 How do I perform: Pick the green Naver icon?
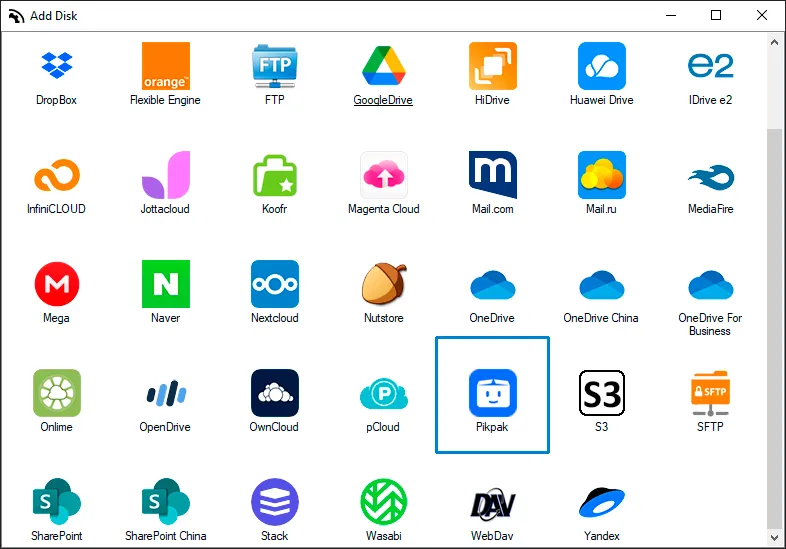(166, 284)
